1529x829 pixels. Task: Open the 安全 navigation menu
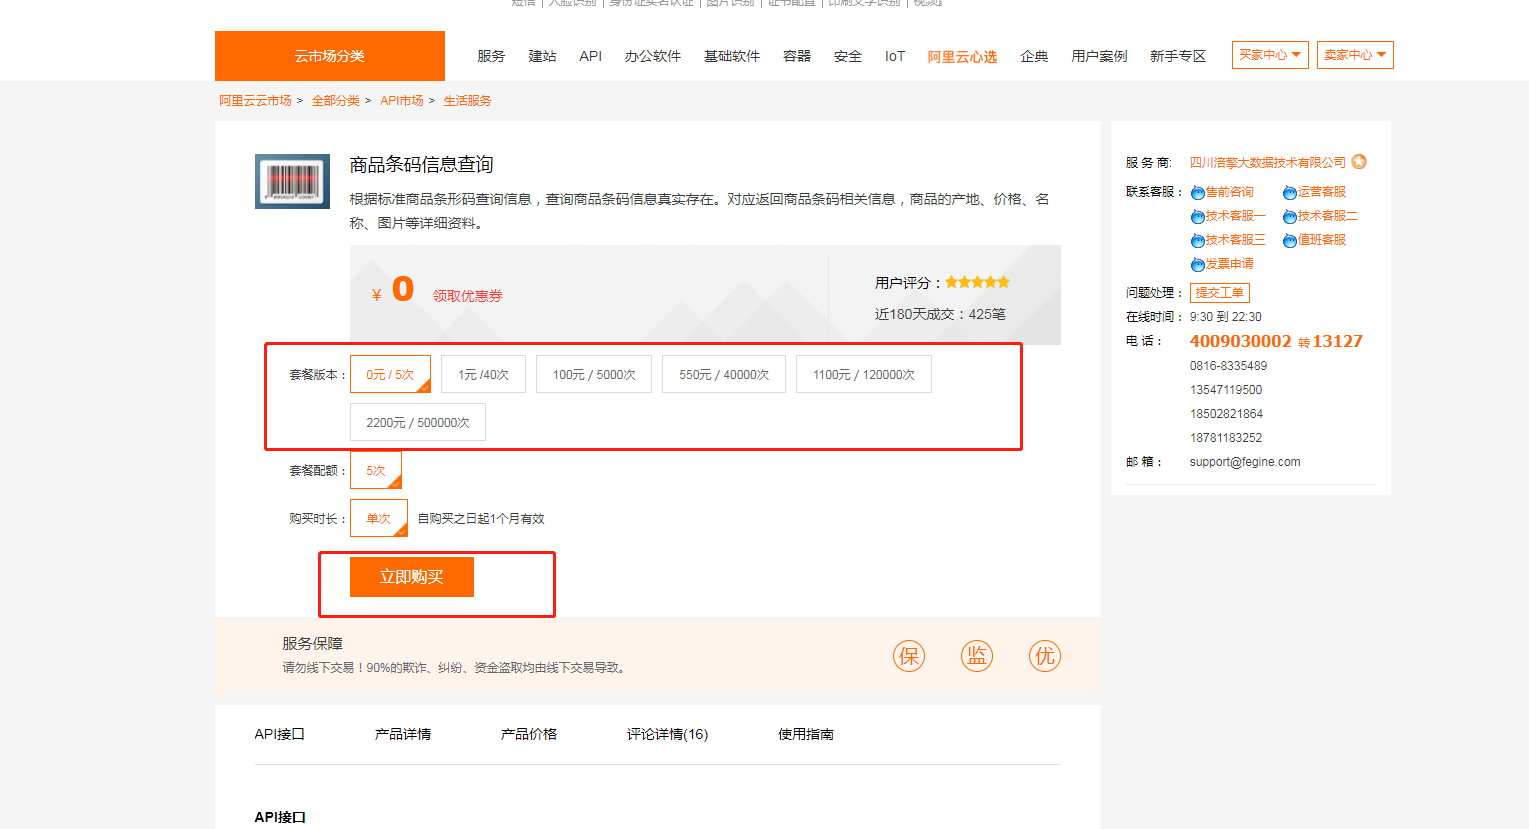pyautogui.click(x=848, y=56)
